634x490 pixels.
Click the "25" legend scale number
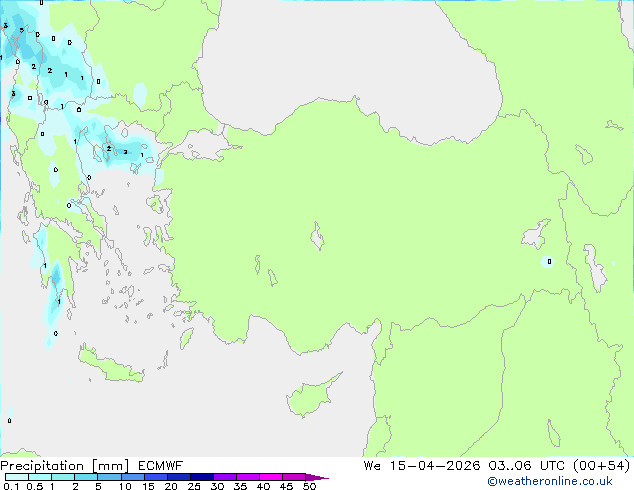194,486
